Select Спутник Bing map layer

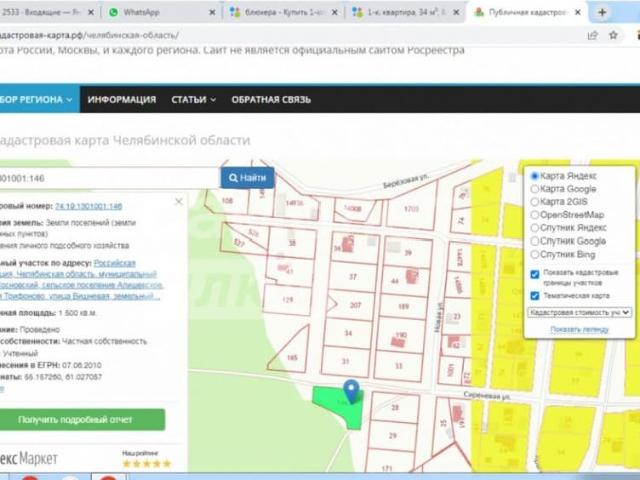[535, 254]
